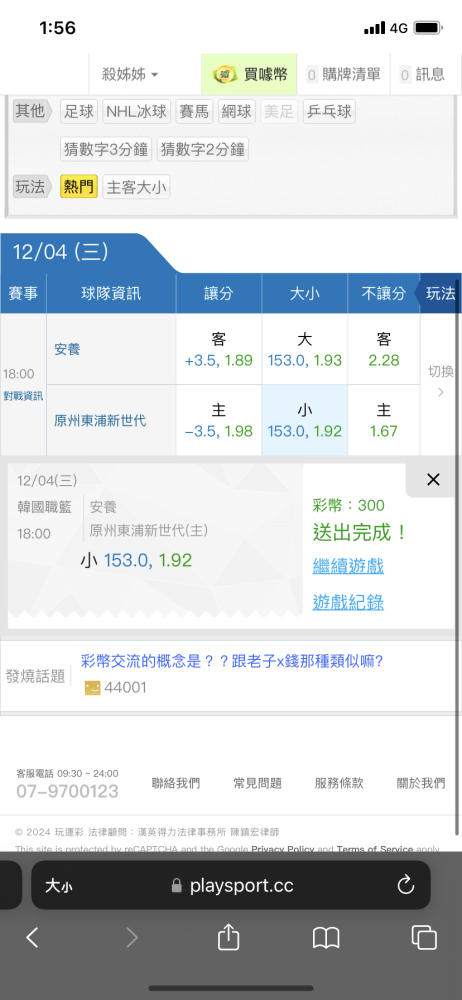
Task: Click 大小 column header
Action: [x=305, y=294]
